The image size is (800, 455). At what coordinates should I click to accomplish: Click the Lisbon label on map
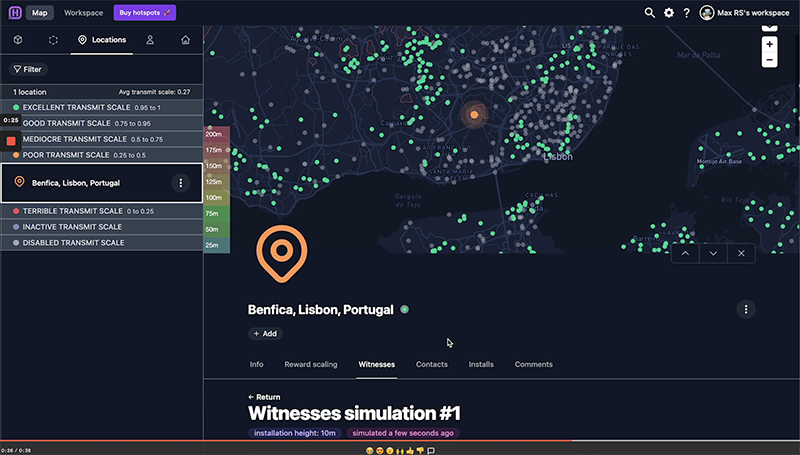pos(558,157)
